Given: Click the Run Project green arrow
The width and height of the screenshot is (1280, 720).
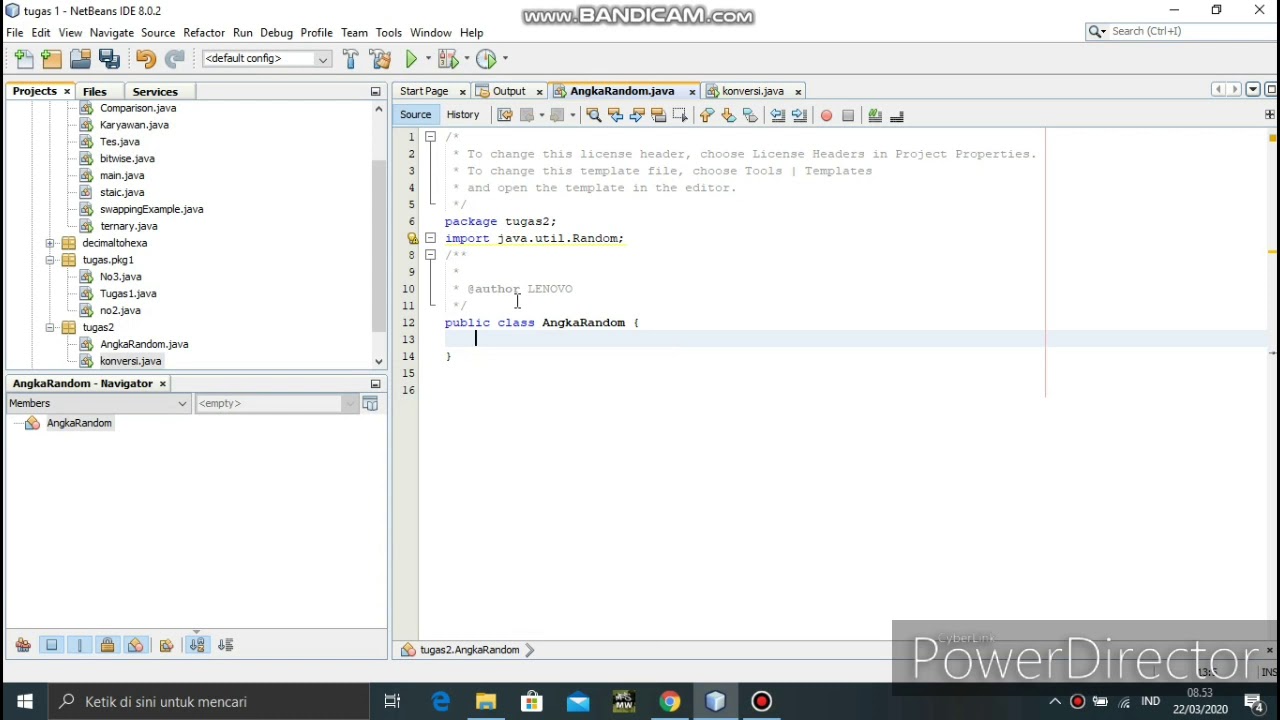Looking at the screenshot, I should coord(411,59).
